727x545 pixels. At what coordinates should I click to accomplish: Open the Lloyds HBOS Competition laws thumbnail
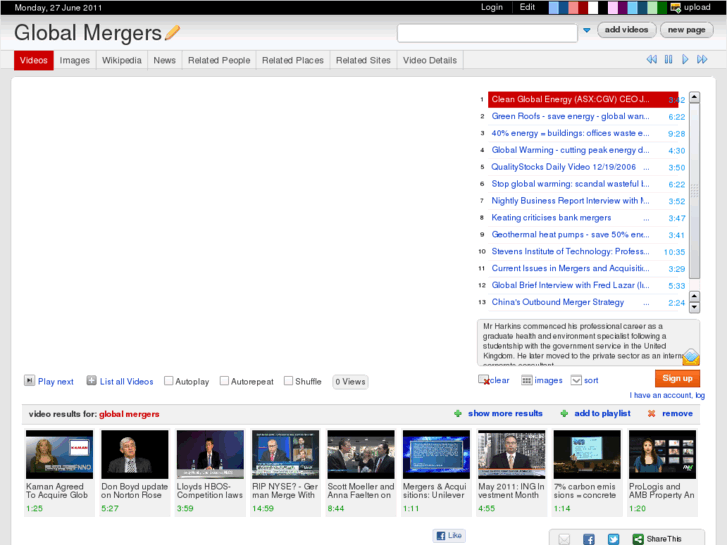210,454
